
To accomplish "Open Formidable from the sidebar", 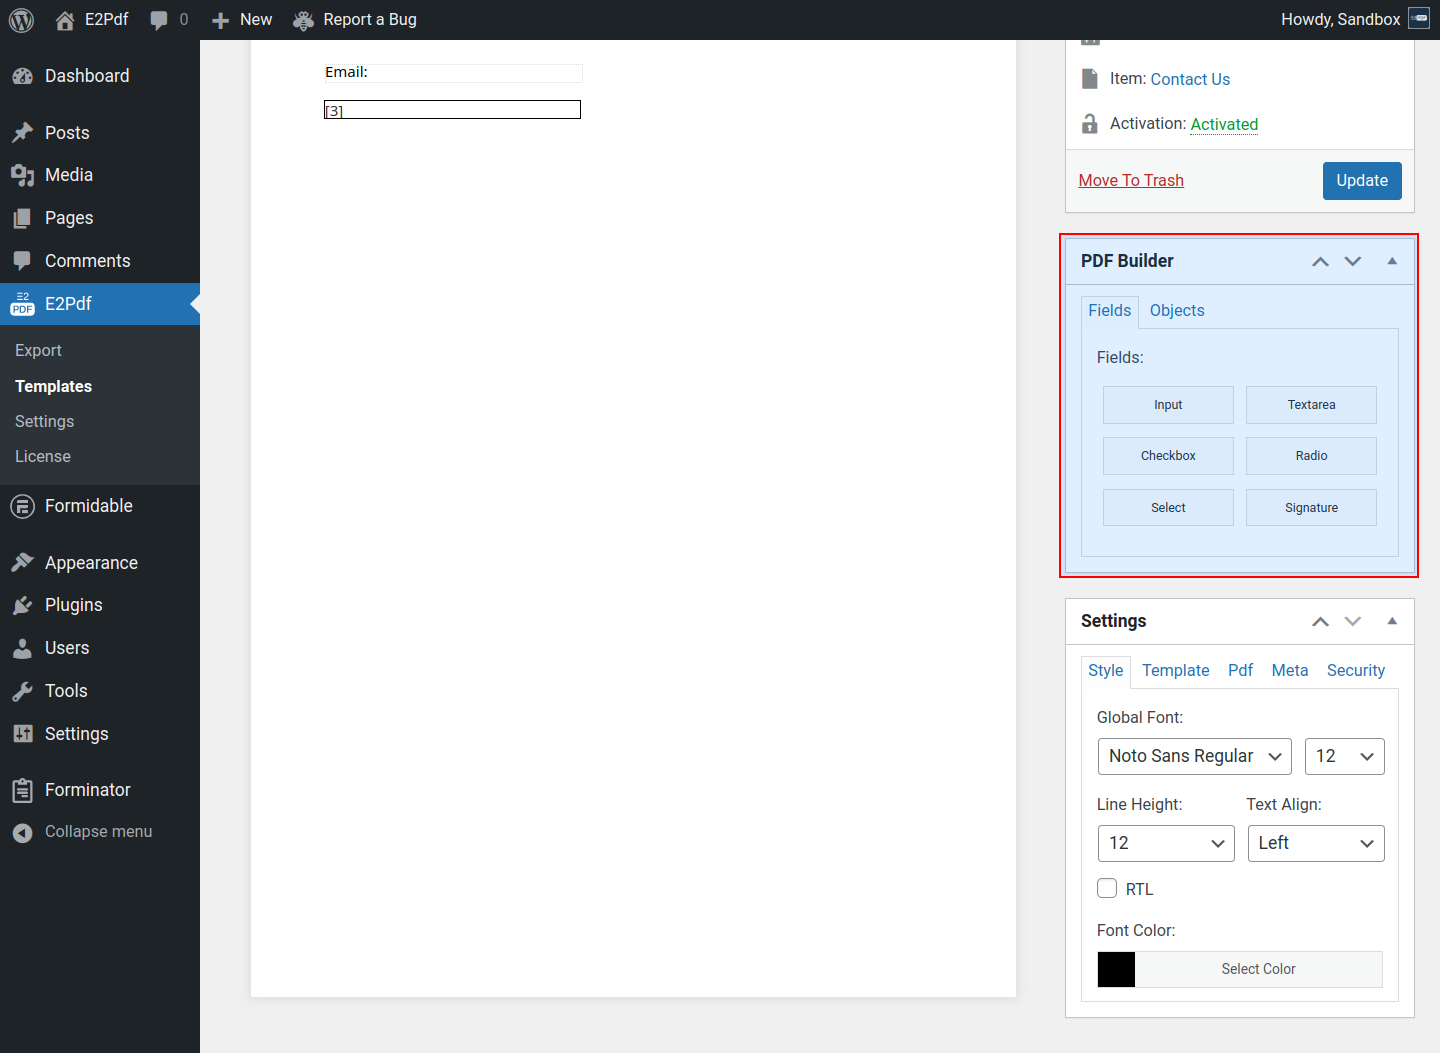I will coord(88,506).
